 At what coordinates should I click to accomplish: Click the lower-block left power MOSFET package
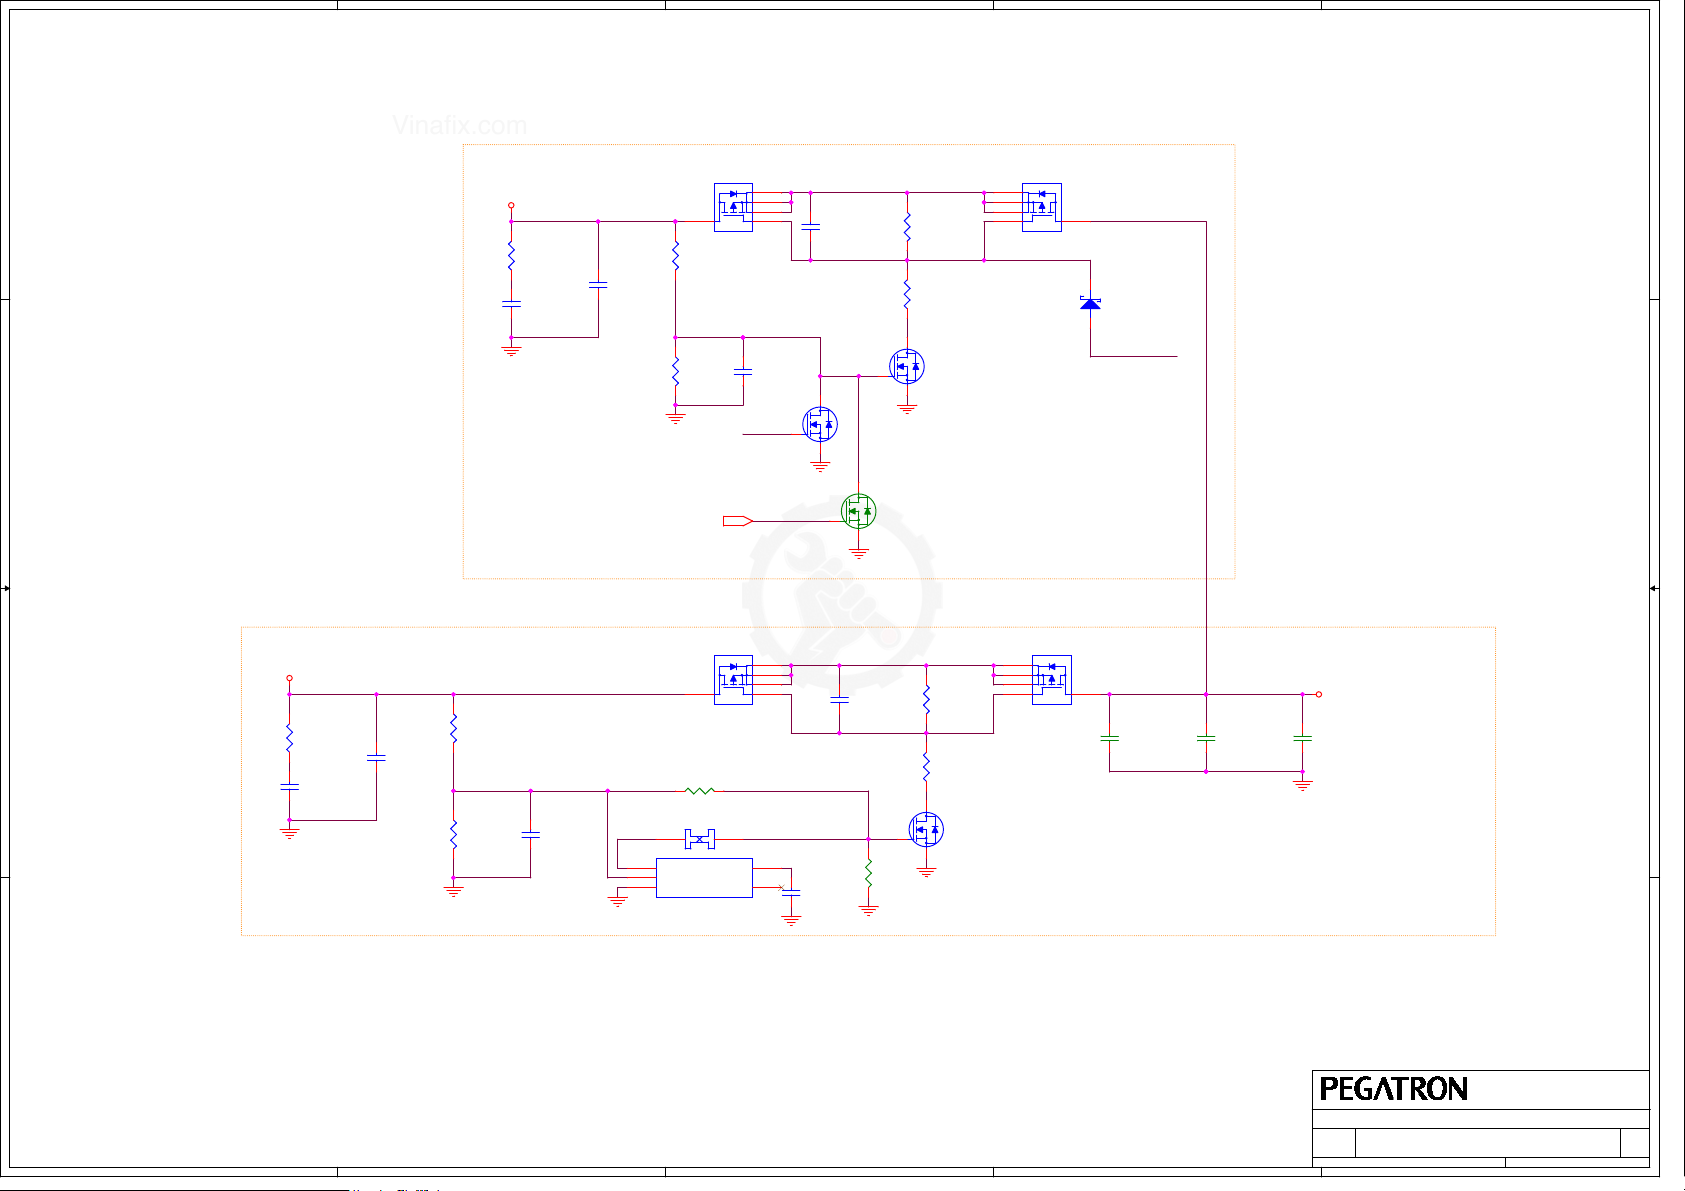733,680
